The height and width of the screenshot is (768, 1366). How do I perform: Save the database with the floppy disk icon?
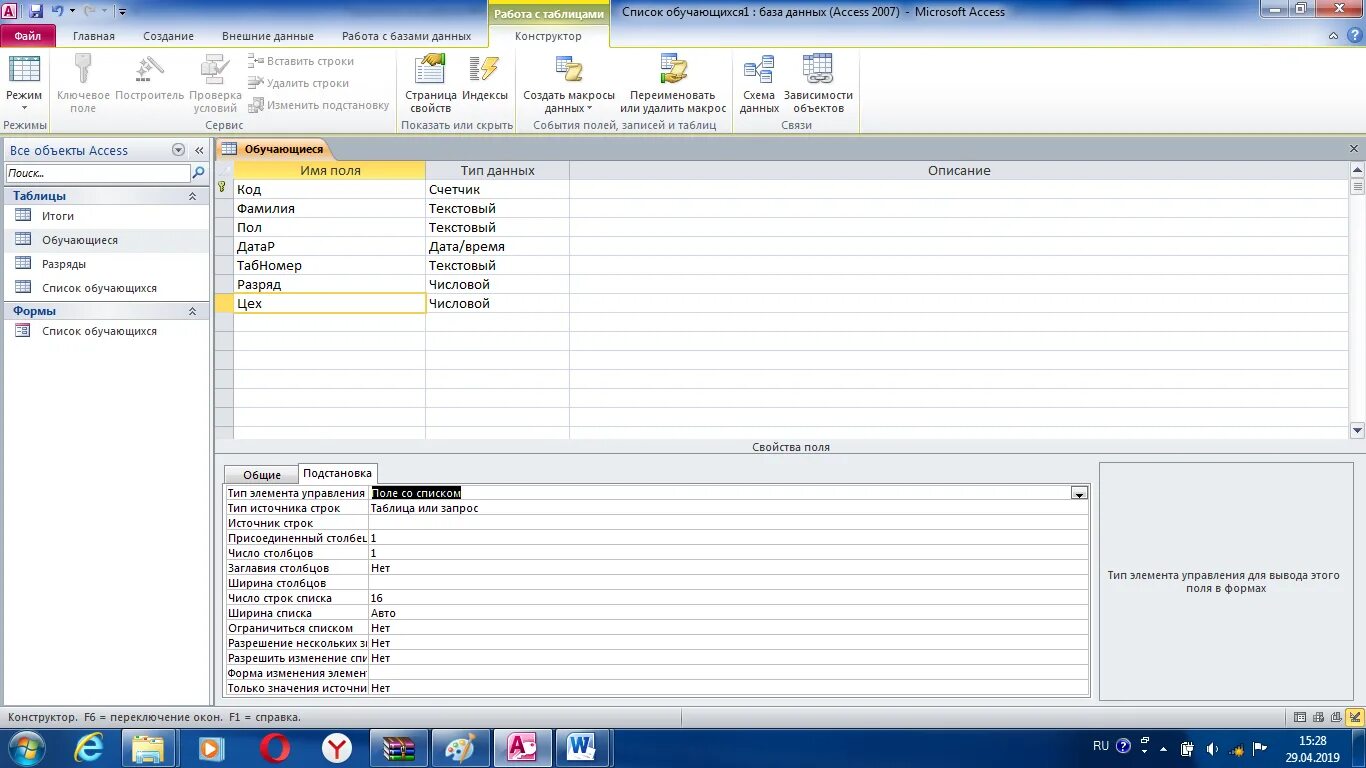click(36, 11)
